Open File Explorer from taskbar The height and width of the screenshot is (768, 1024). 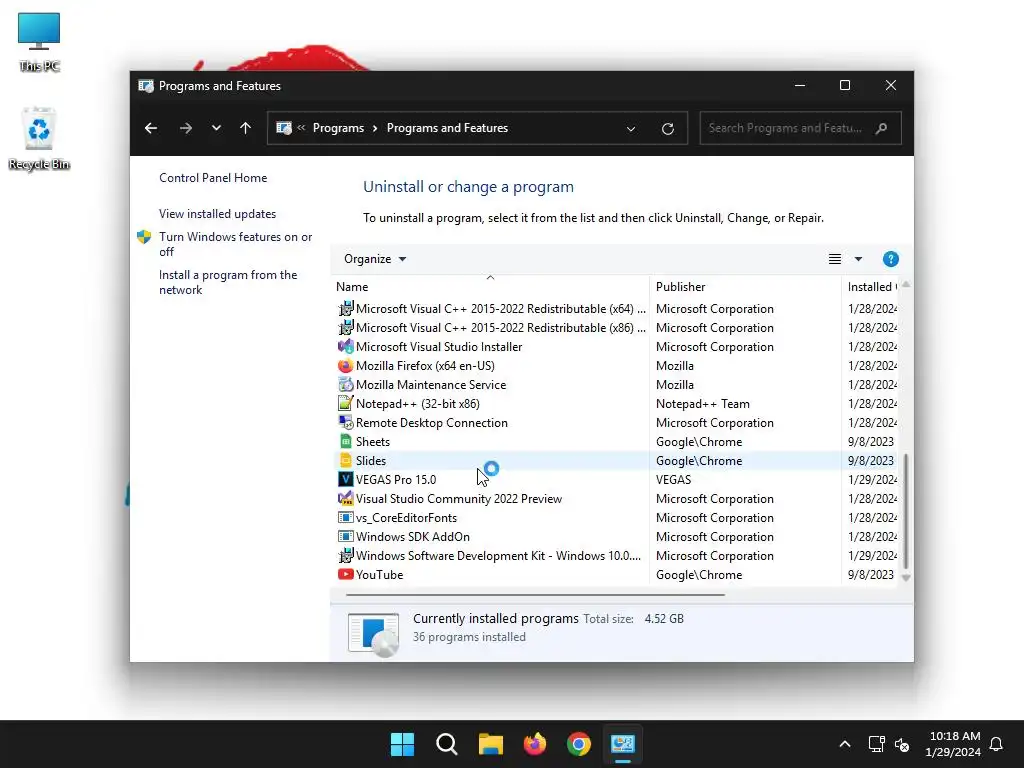tap(490, 744)
